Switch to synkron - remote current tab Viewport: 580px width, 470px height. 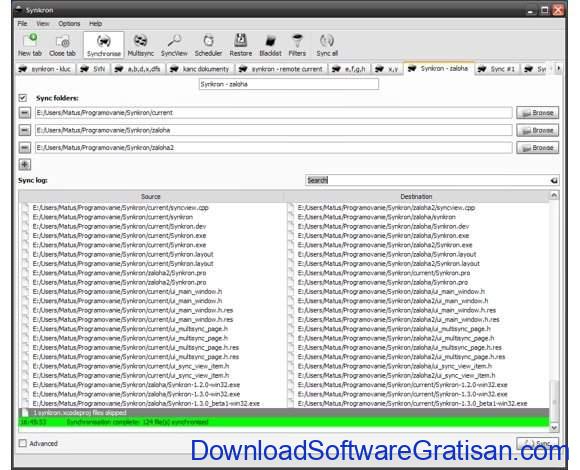(281, 69)
